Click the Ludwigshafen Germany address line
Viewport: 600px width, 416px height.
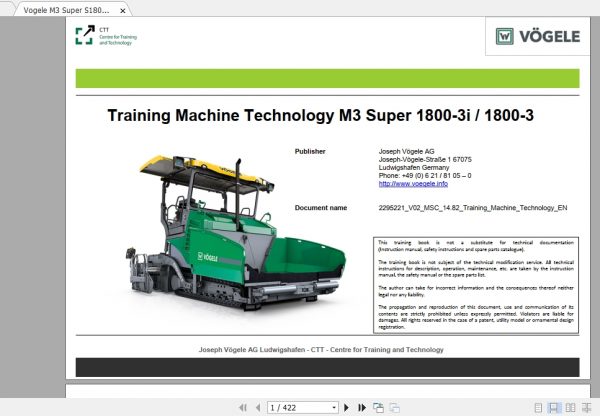[414, 168]
